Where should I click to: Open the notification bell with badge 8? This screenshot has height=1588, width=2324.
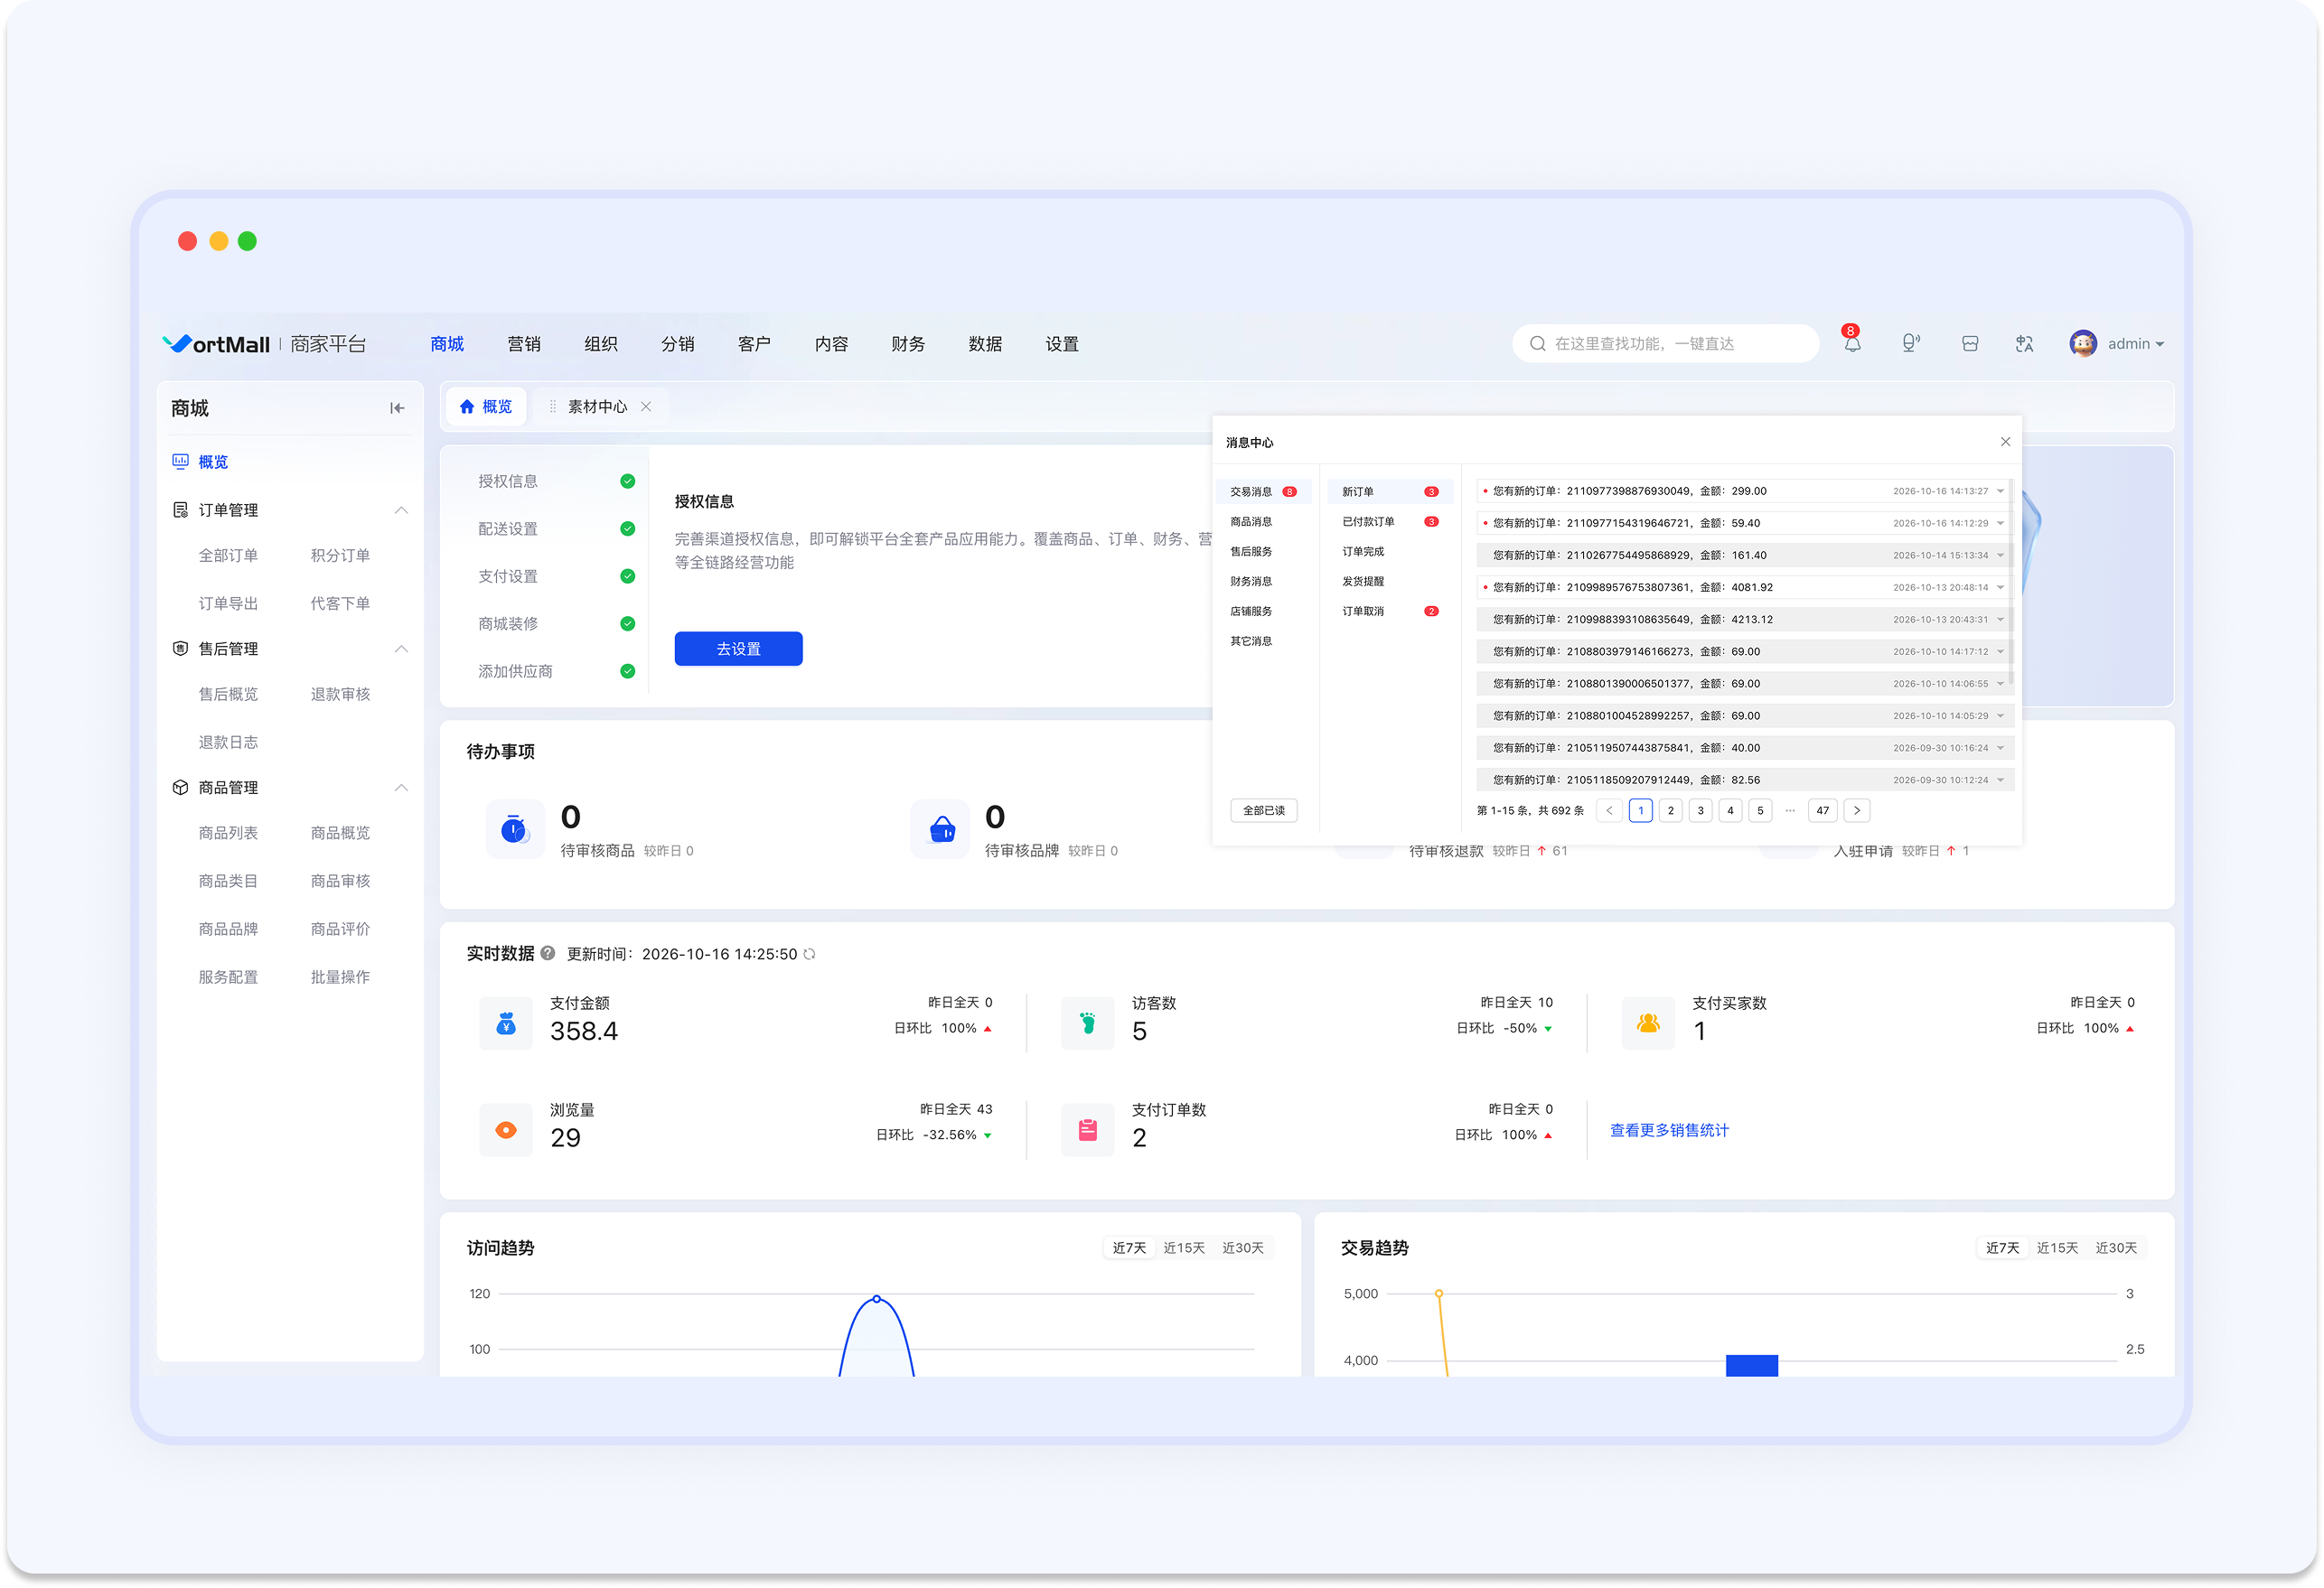[x=1852, y=343]
